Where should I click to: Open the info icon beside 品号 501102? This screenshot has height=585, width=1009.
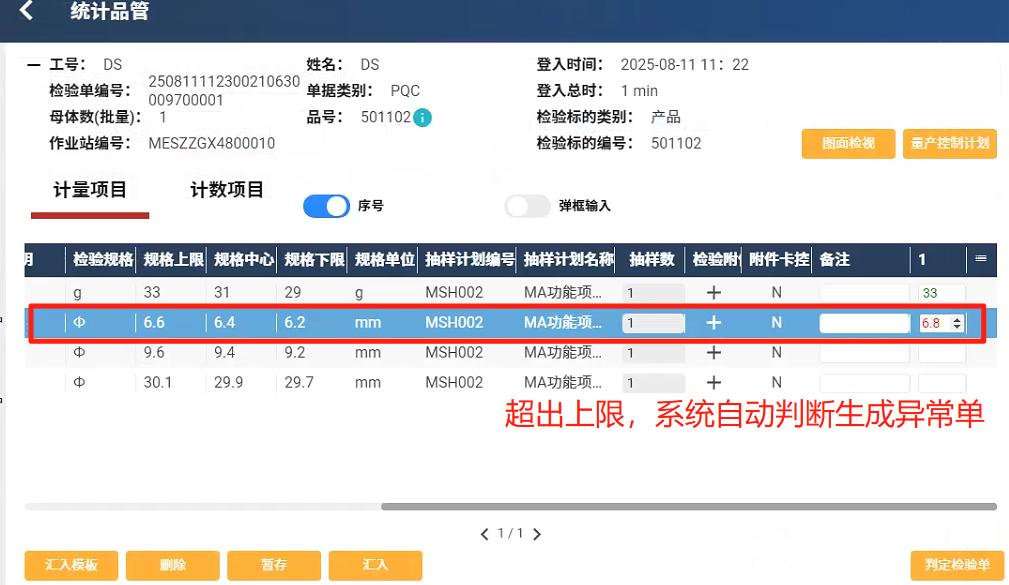click(x=422, y=118)
